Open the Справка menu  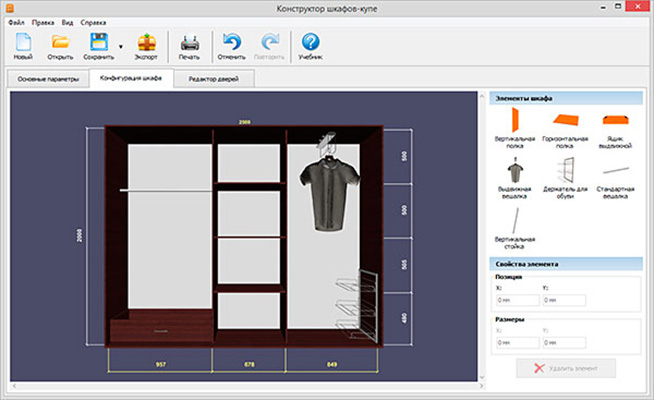[92, 21]
